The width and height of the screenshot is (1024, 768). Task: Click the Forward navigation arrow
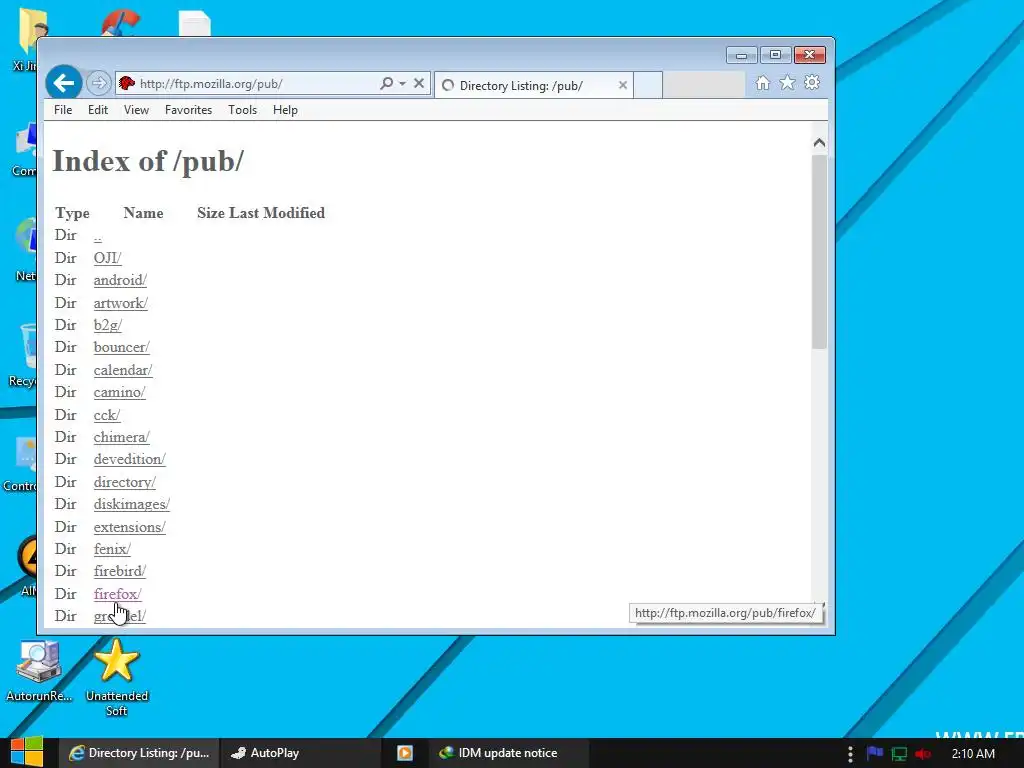(x=99, y=83)
